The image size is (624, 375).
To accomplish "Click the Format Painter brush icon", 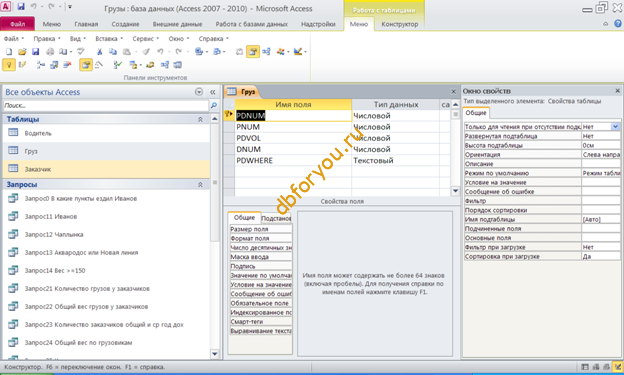I will (146, 52).
